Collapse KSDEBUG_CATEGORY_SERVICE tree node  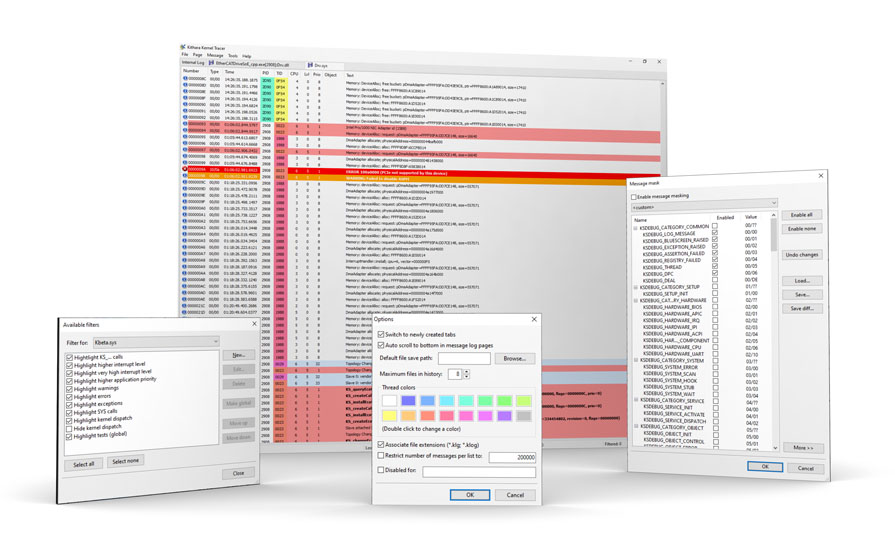click(x=636, y=401)
